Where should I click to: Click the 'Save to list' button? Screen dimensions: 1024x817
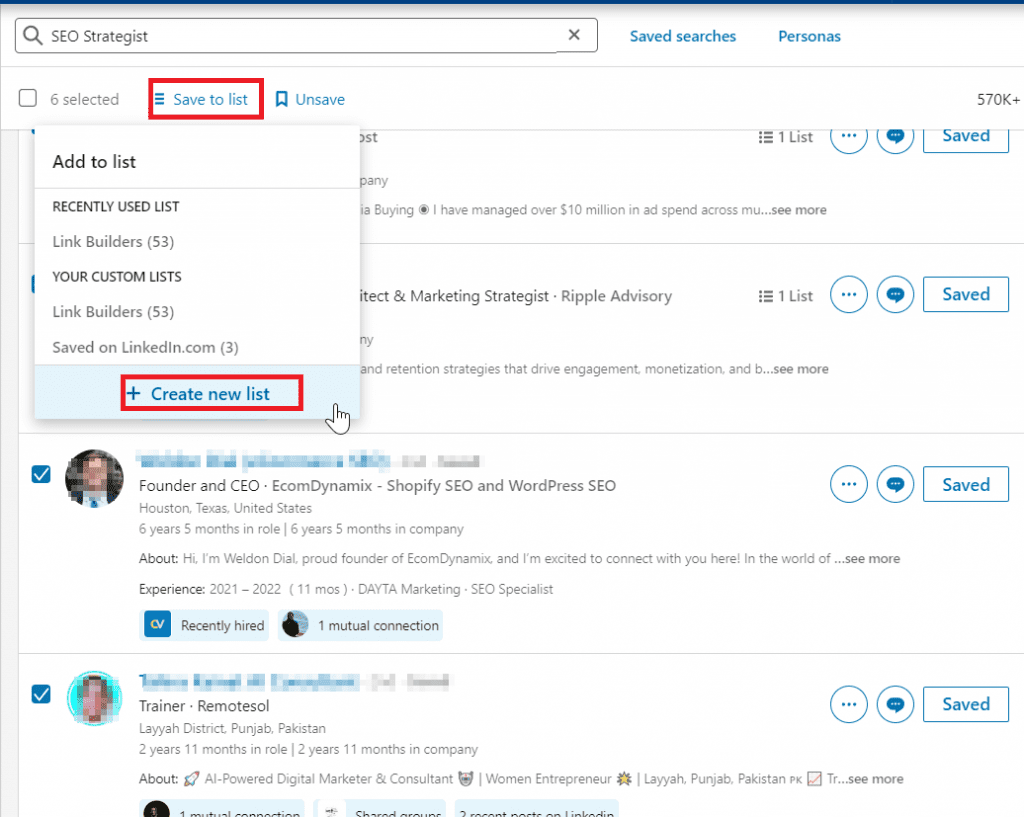click(x=205, y=98)
